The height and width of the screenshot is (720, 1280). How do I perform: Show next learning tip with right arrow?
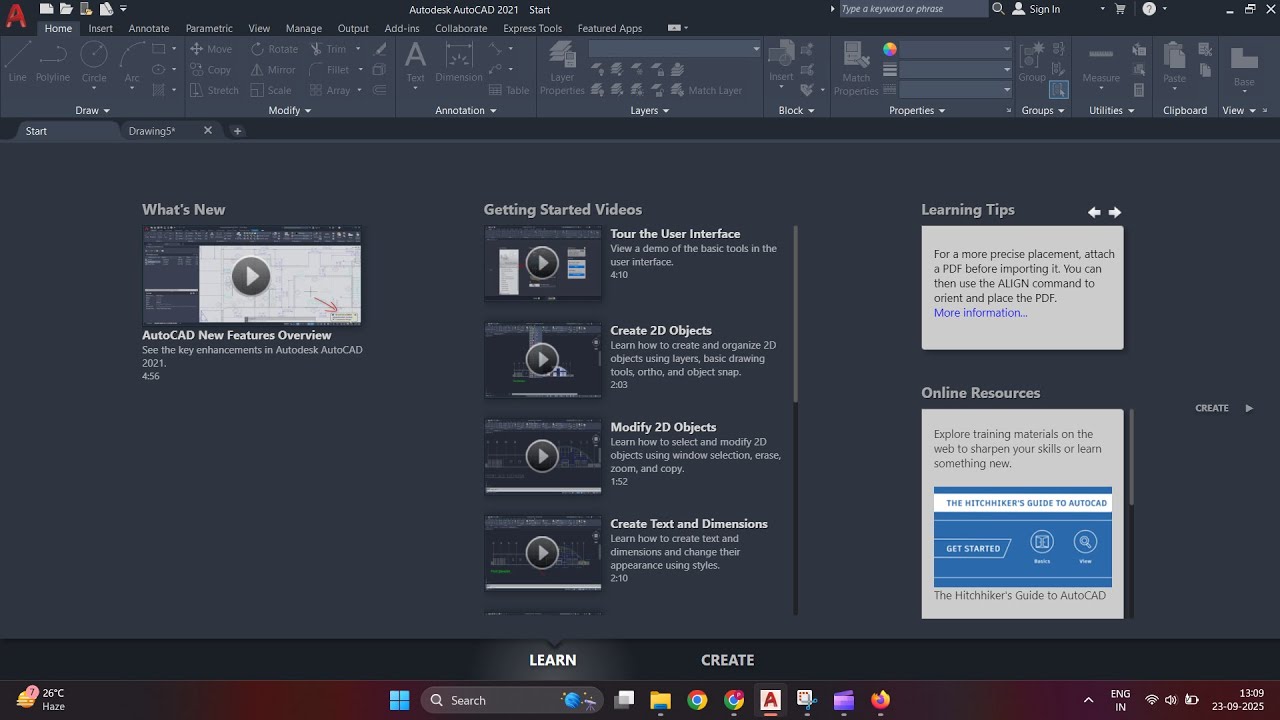tap(1115, 212)
